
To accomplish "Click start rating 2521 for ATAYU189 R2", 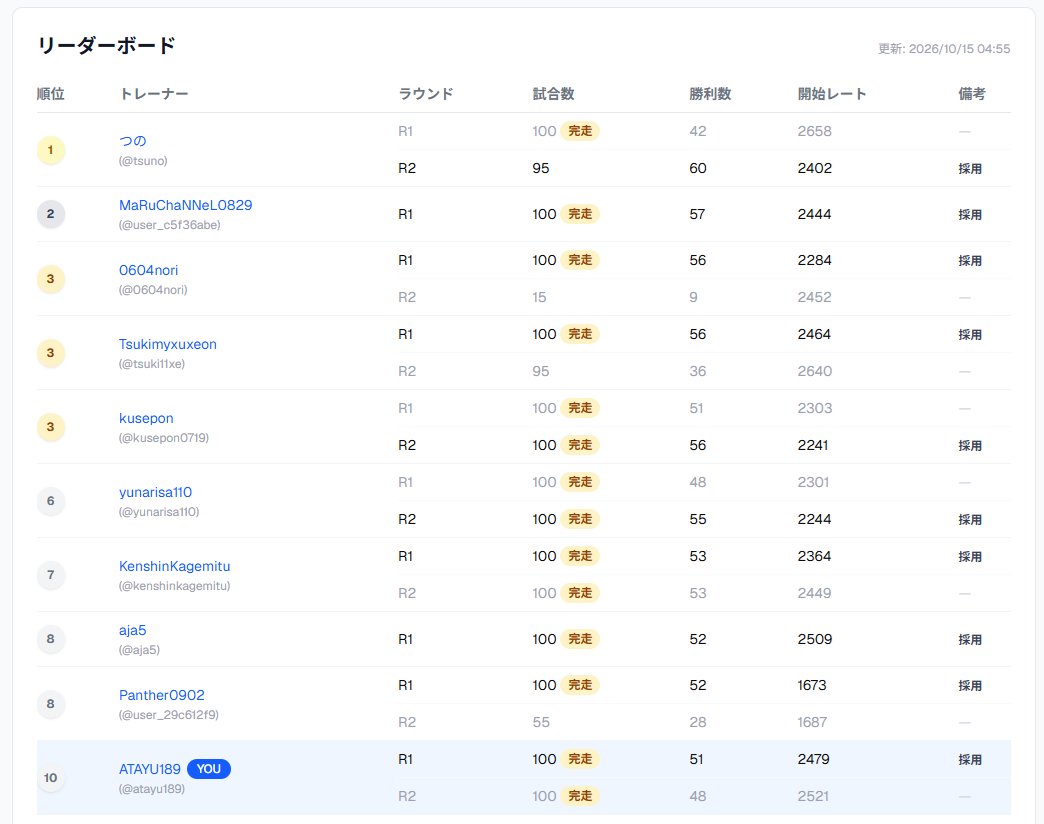I will 814,796.
